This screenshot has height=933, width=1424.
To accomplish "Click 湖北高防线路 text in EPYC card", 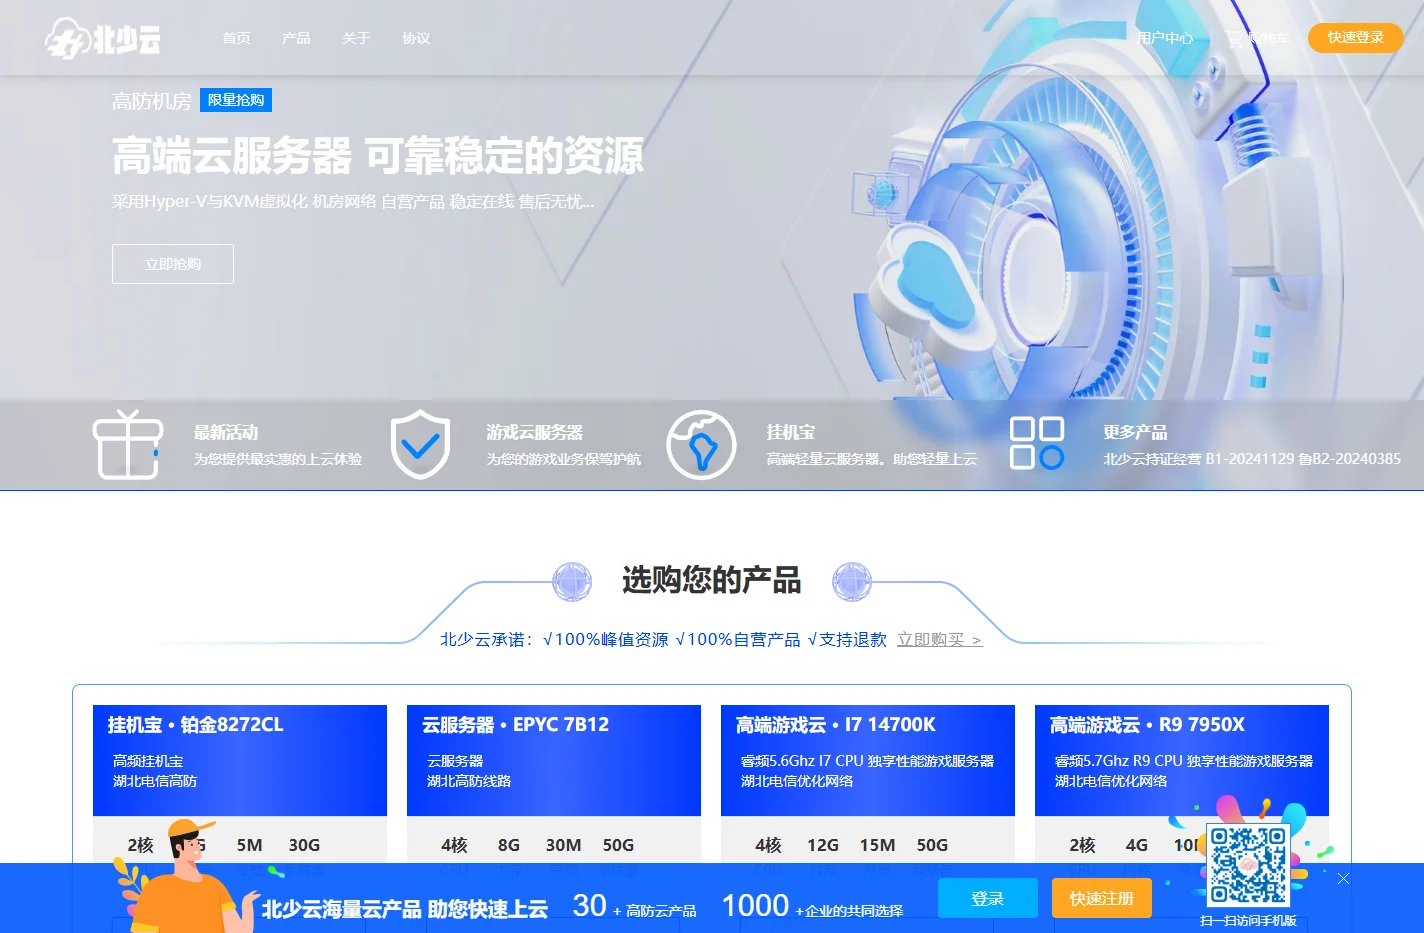I will coord(469,781).
